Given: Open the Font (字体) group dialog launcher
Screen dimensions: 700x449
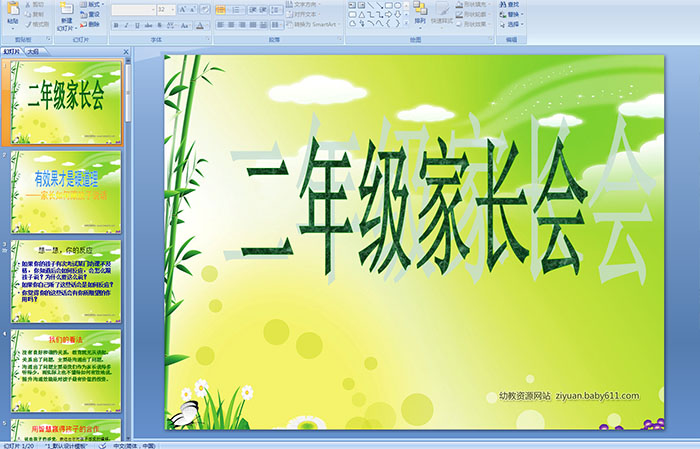Looking at the screenshot, I should pyautogui.click(x=208, y=39).
